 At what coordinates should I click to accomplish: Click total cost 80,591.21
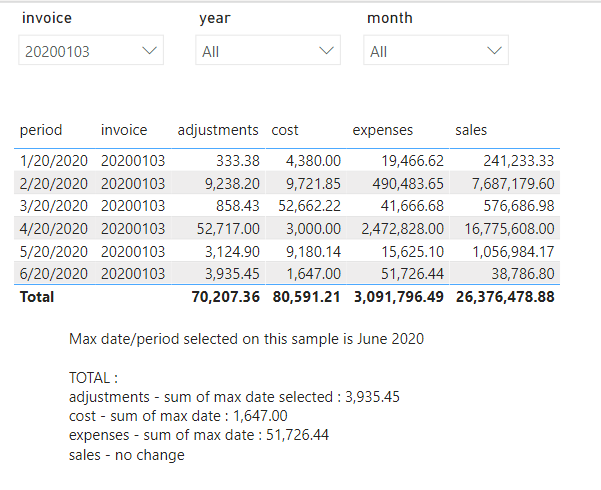click(307, 297)
